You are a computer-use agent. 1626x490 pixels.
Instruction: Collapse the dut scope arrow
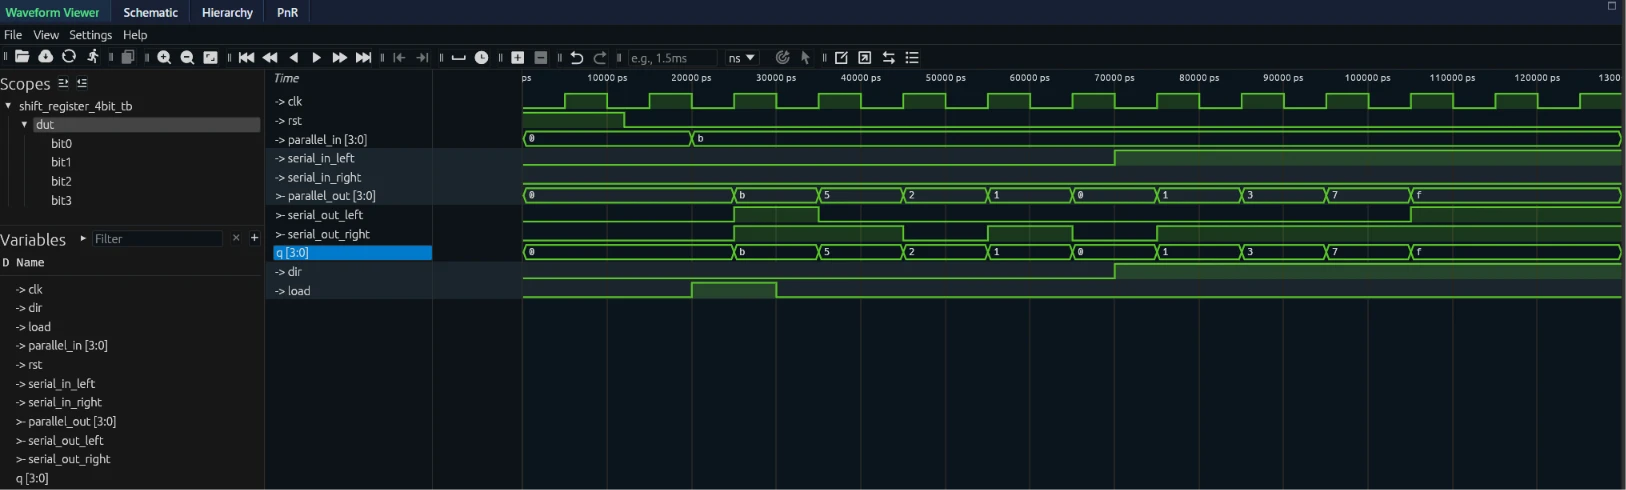click(24, 124)
